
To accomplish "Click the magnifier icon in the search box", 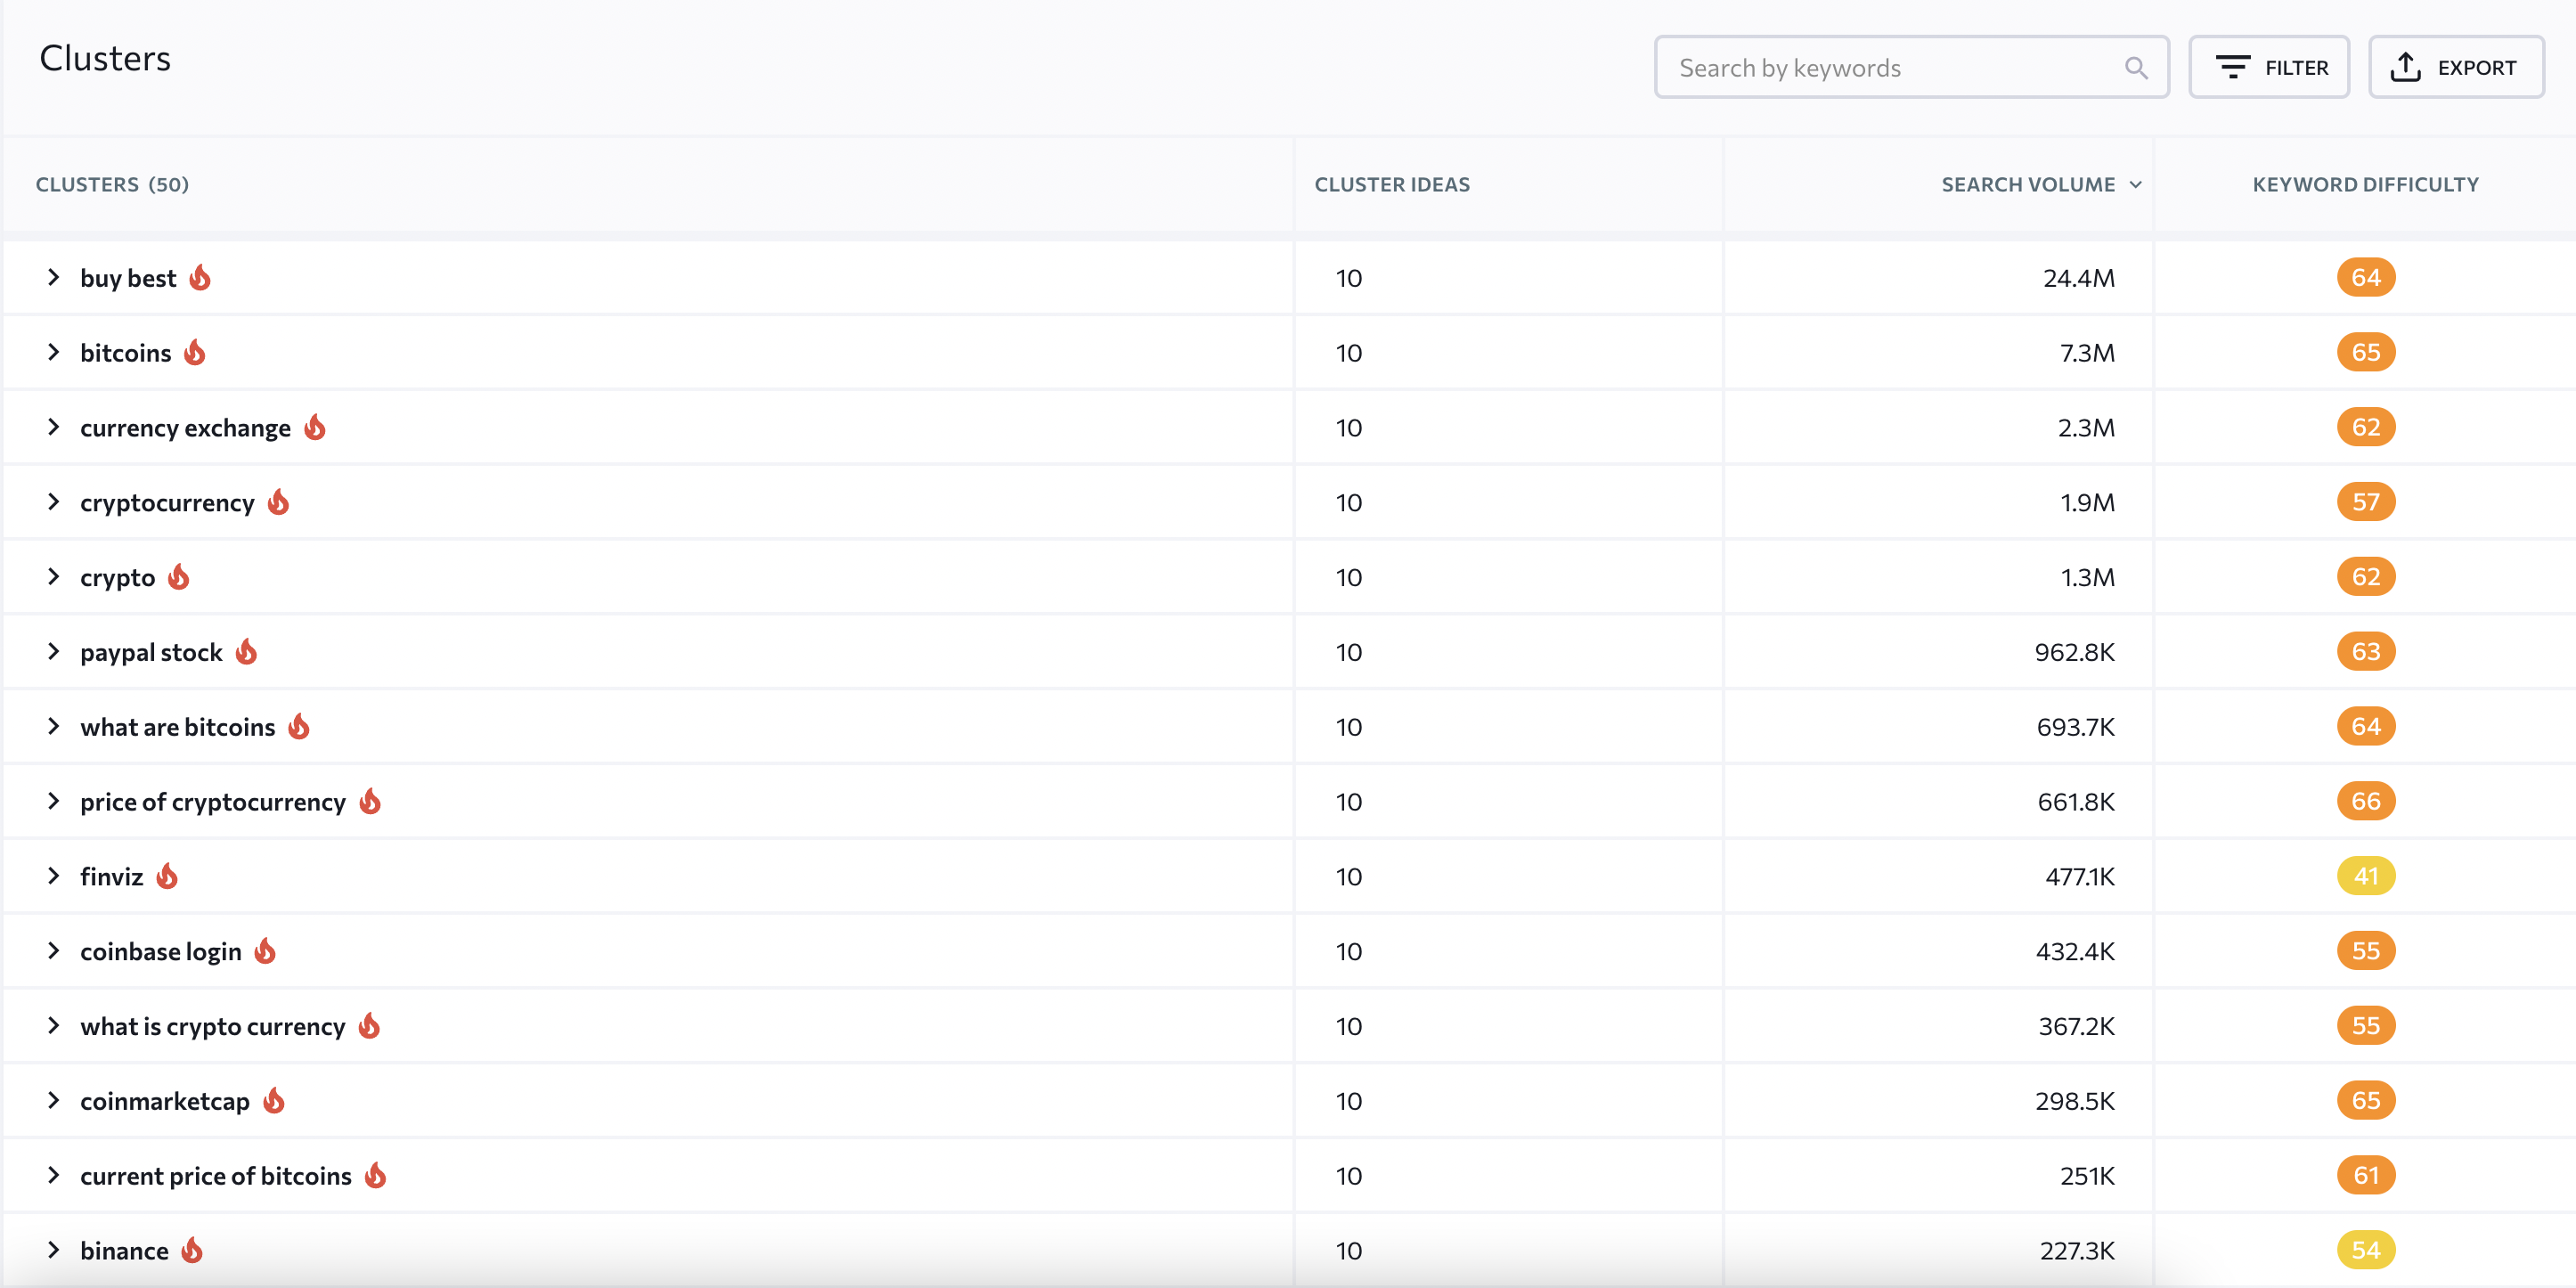I will tap(2136, 68).
